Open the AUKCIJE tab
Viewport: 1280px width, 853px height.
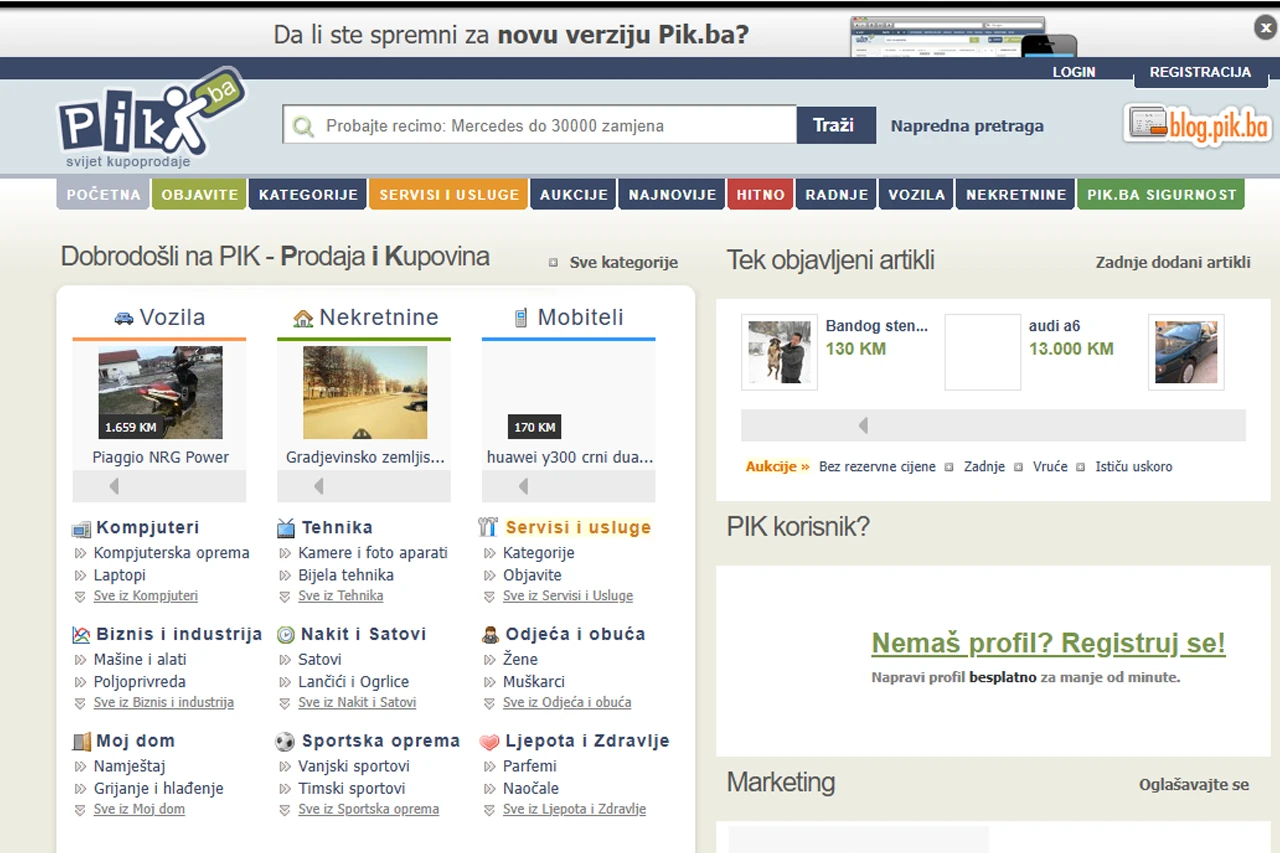pyautogui.click(x=574, y=194)
